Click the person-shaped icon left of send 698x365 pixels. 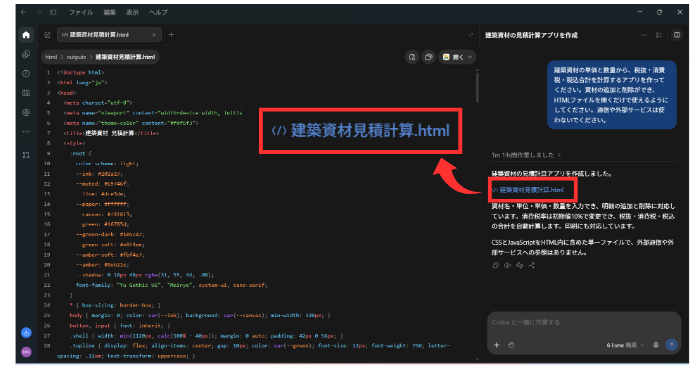[656, 345]
